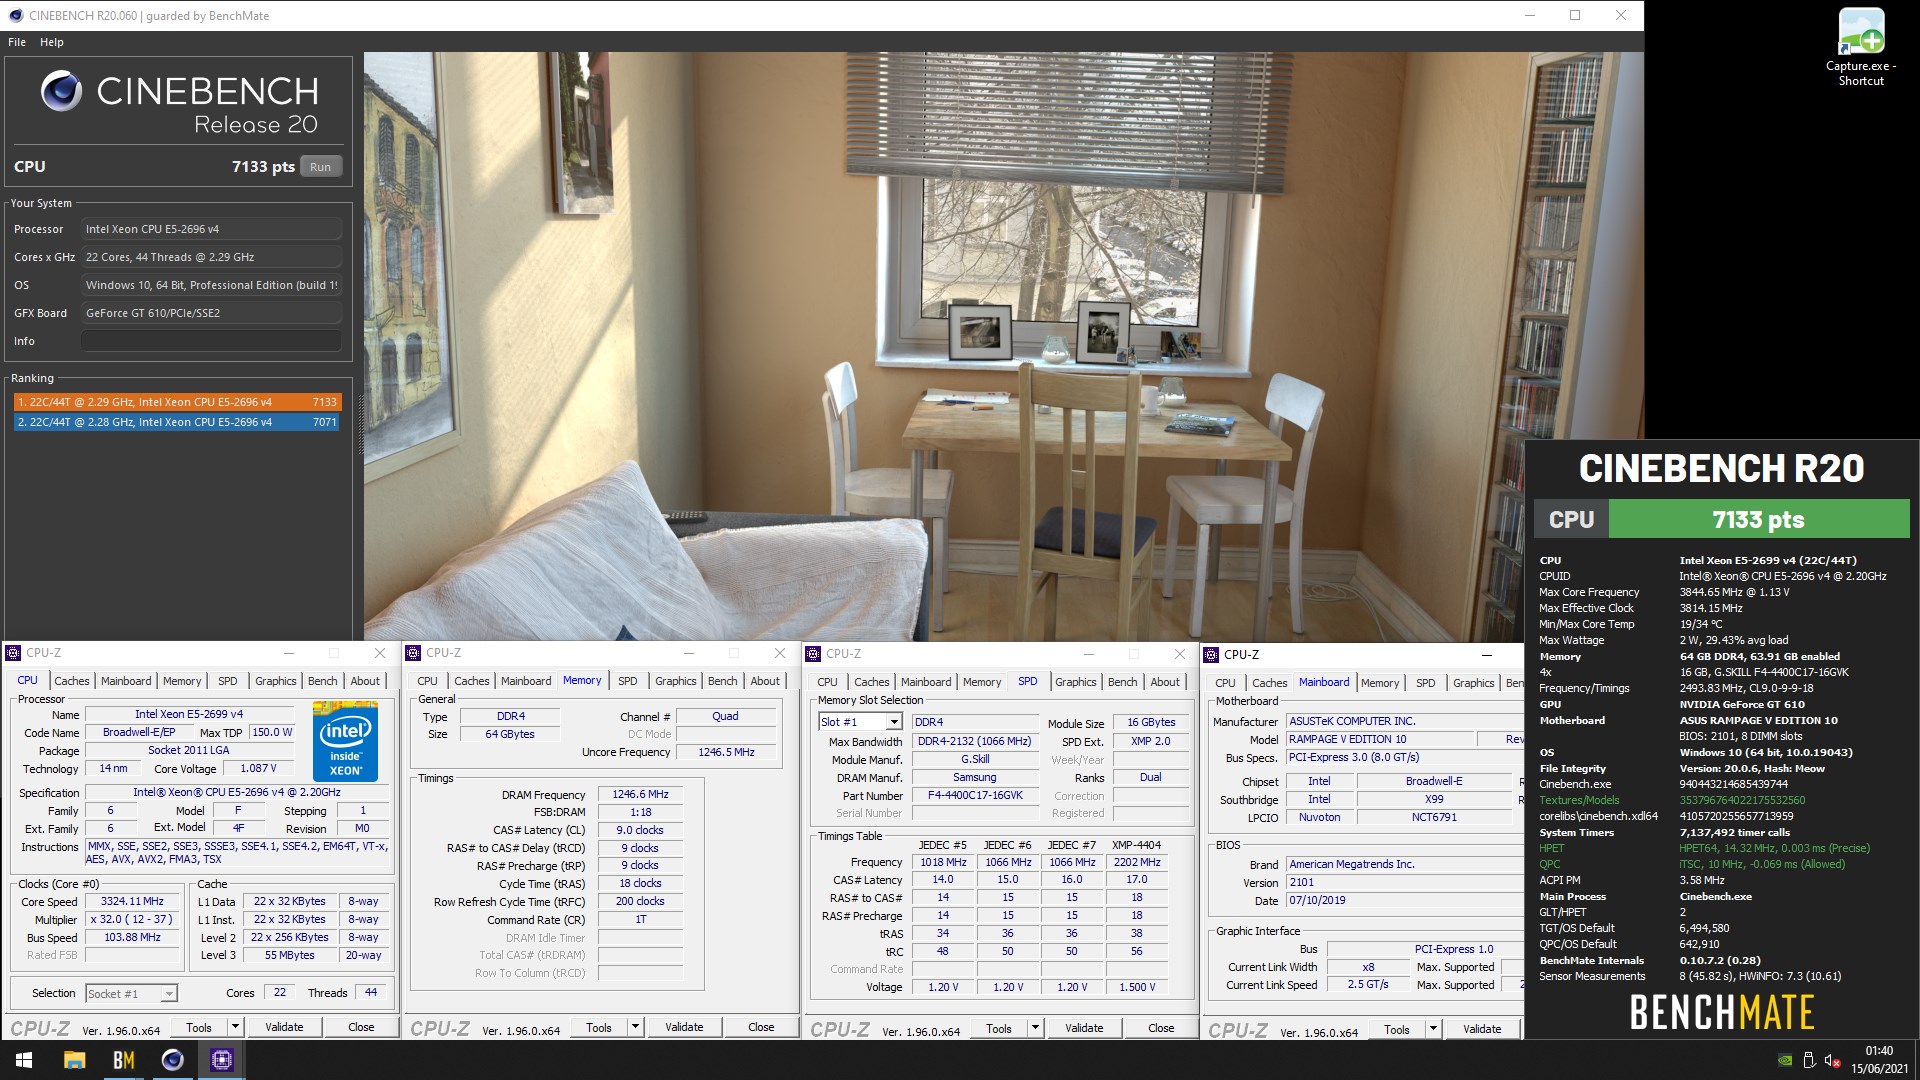The height and width of the screenshot is (1080, 1920).
Task: Expand Tools dropdown arrow in third CPU-Z
Action: tap(1035, 1028)
